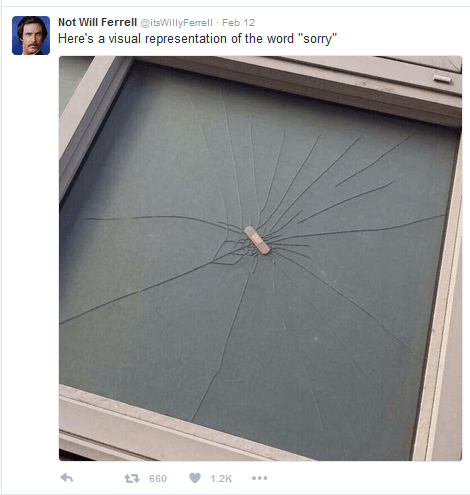Open the Ron Burgundy profile avatar
The height and width of the screenshot is (495, 470).
[x=31, y=35]
